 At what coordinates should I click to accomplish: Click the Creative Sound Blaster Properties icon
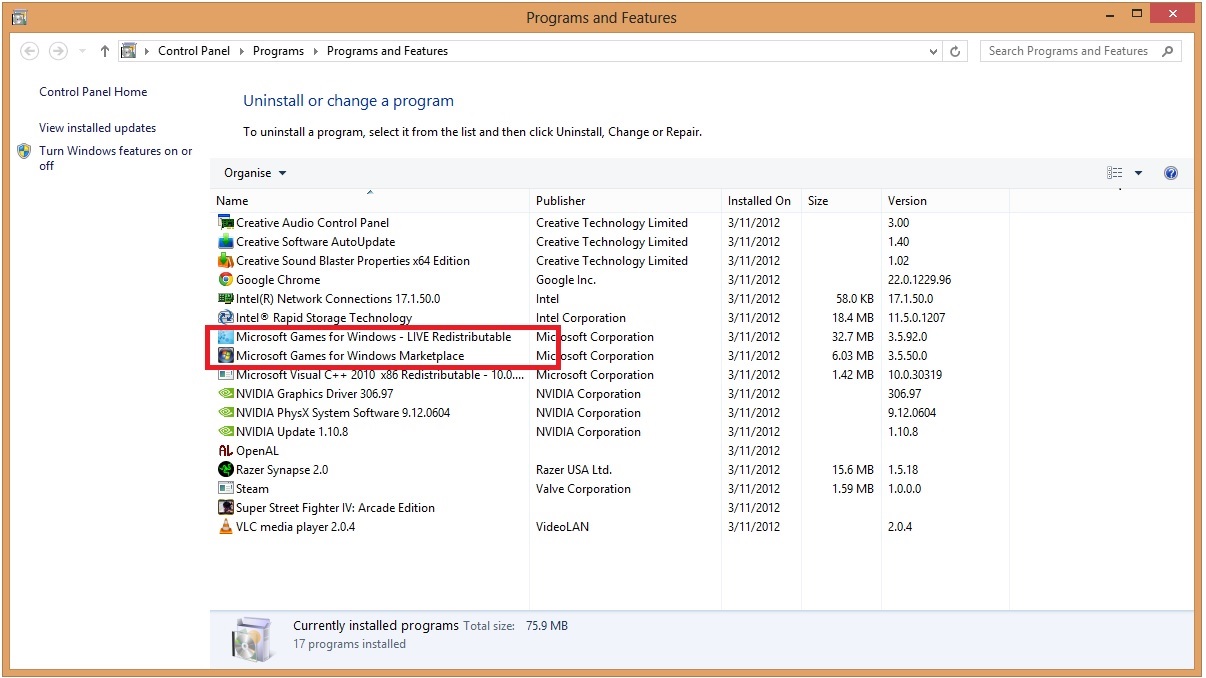tap(225, 261)
